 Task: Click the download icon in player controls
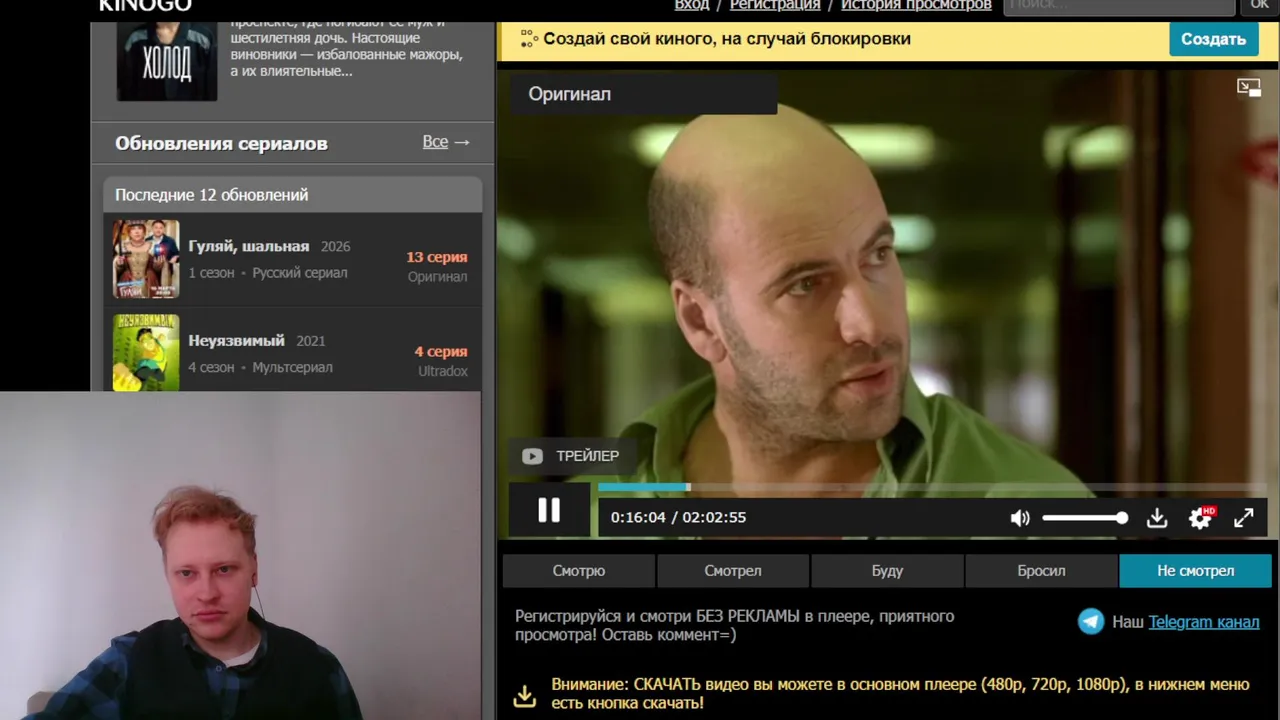pyautogui.click(x=1157, y=518)
